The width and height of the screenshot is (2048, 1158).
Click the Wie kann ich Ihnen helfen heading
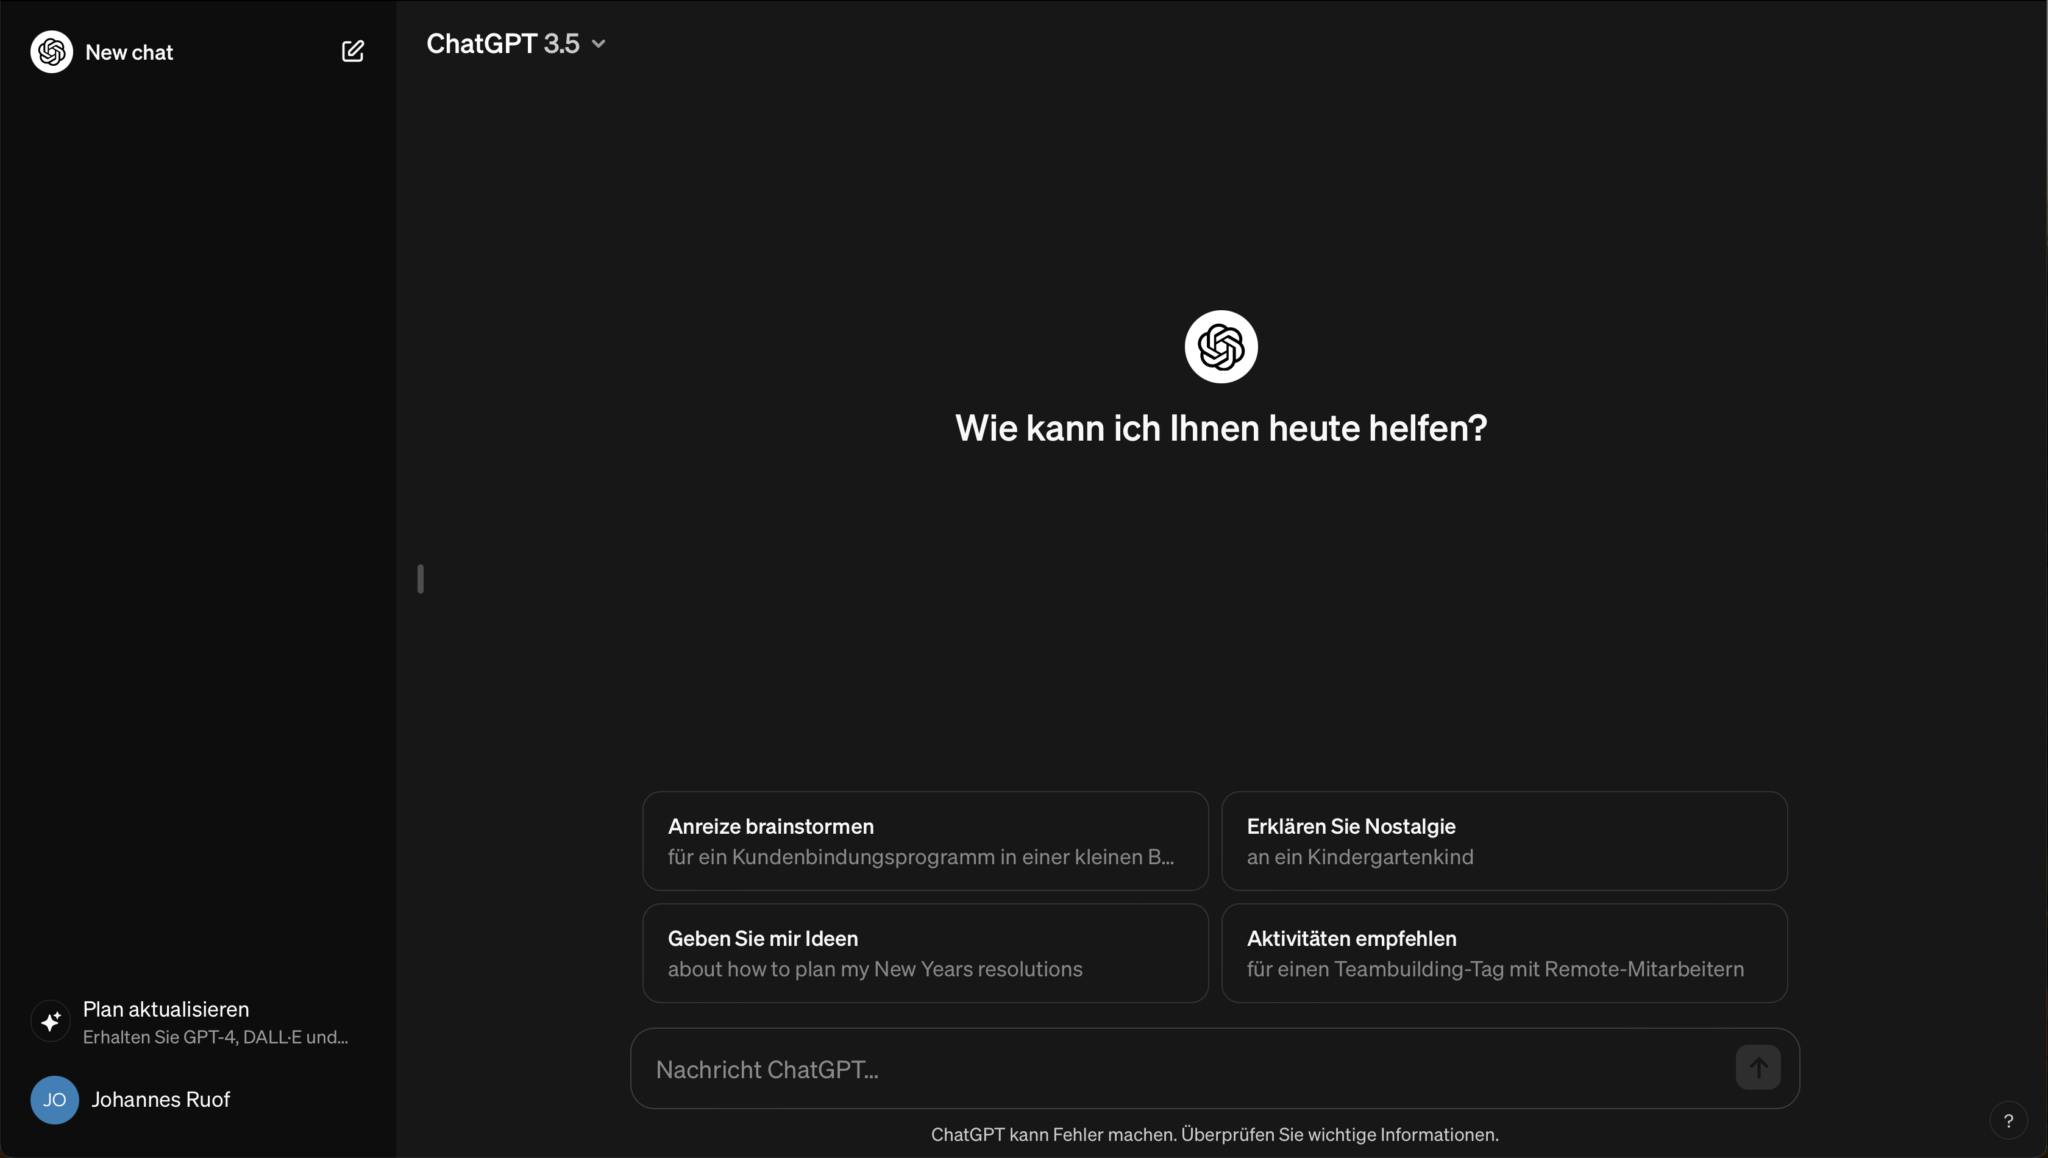pos(1221,428)
